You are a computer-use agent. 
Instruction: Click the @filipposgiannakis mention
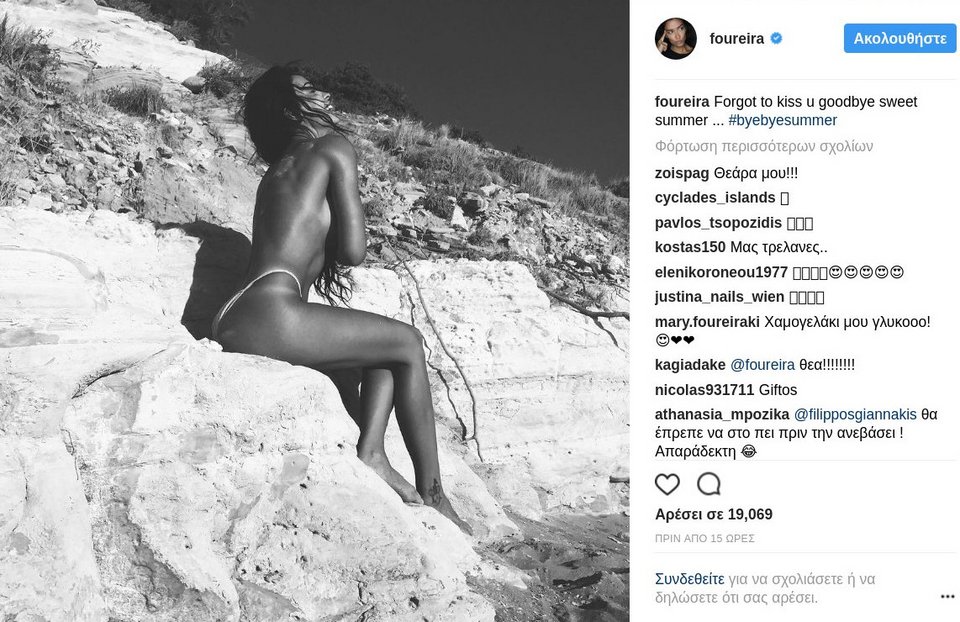coord(855,414)
